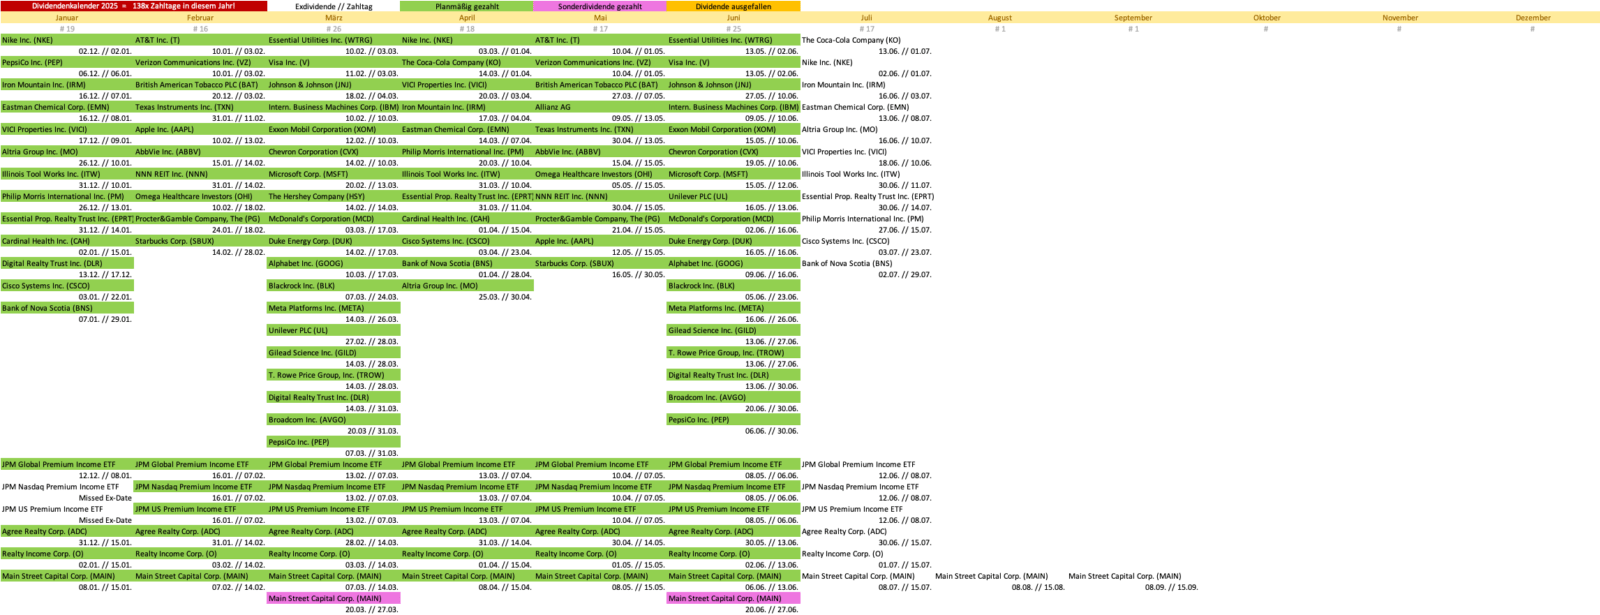Click the 'November' month header

tap(1400, 18)
